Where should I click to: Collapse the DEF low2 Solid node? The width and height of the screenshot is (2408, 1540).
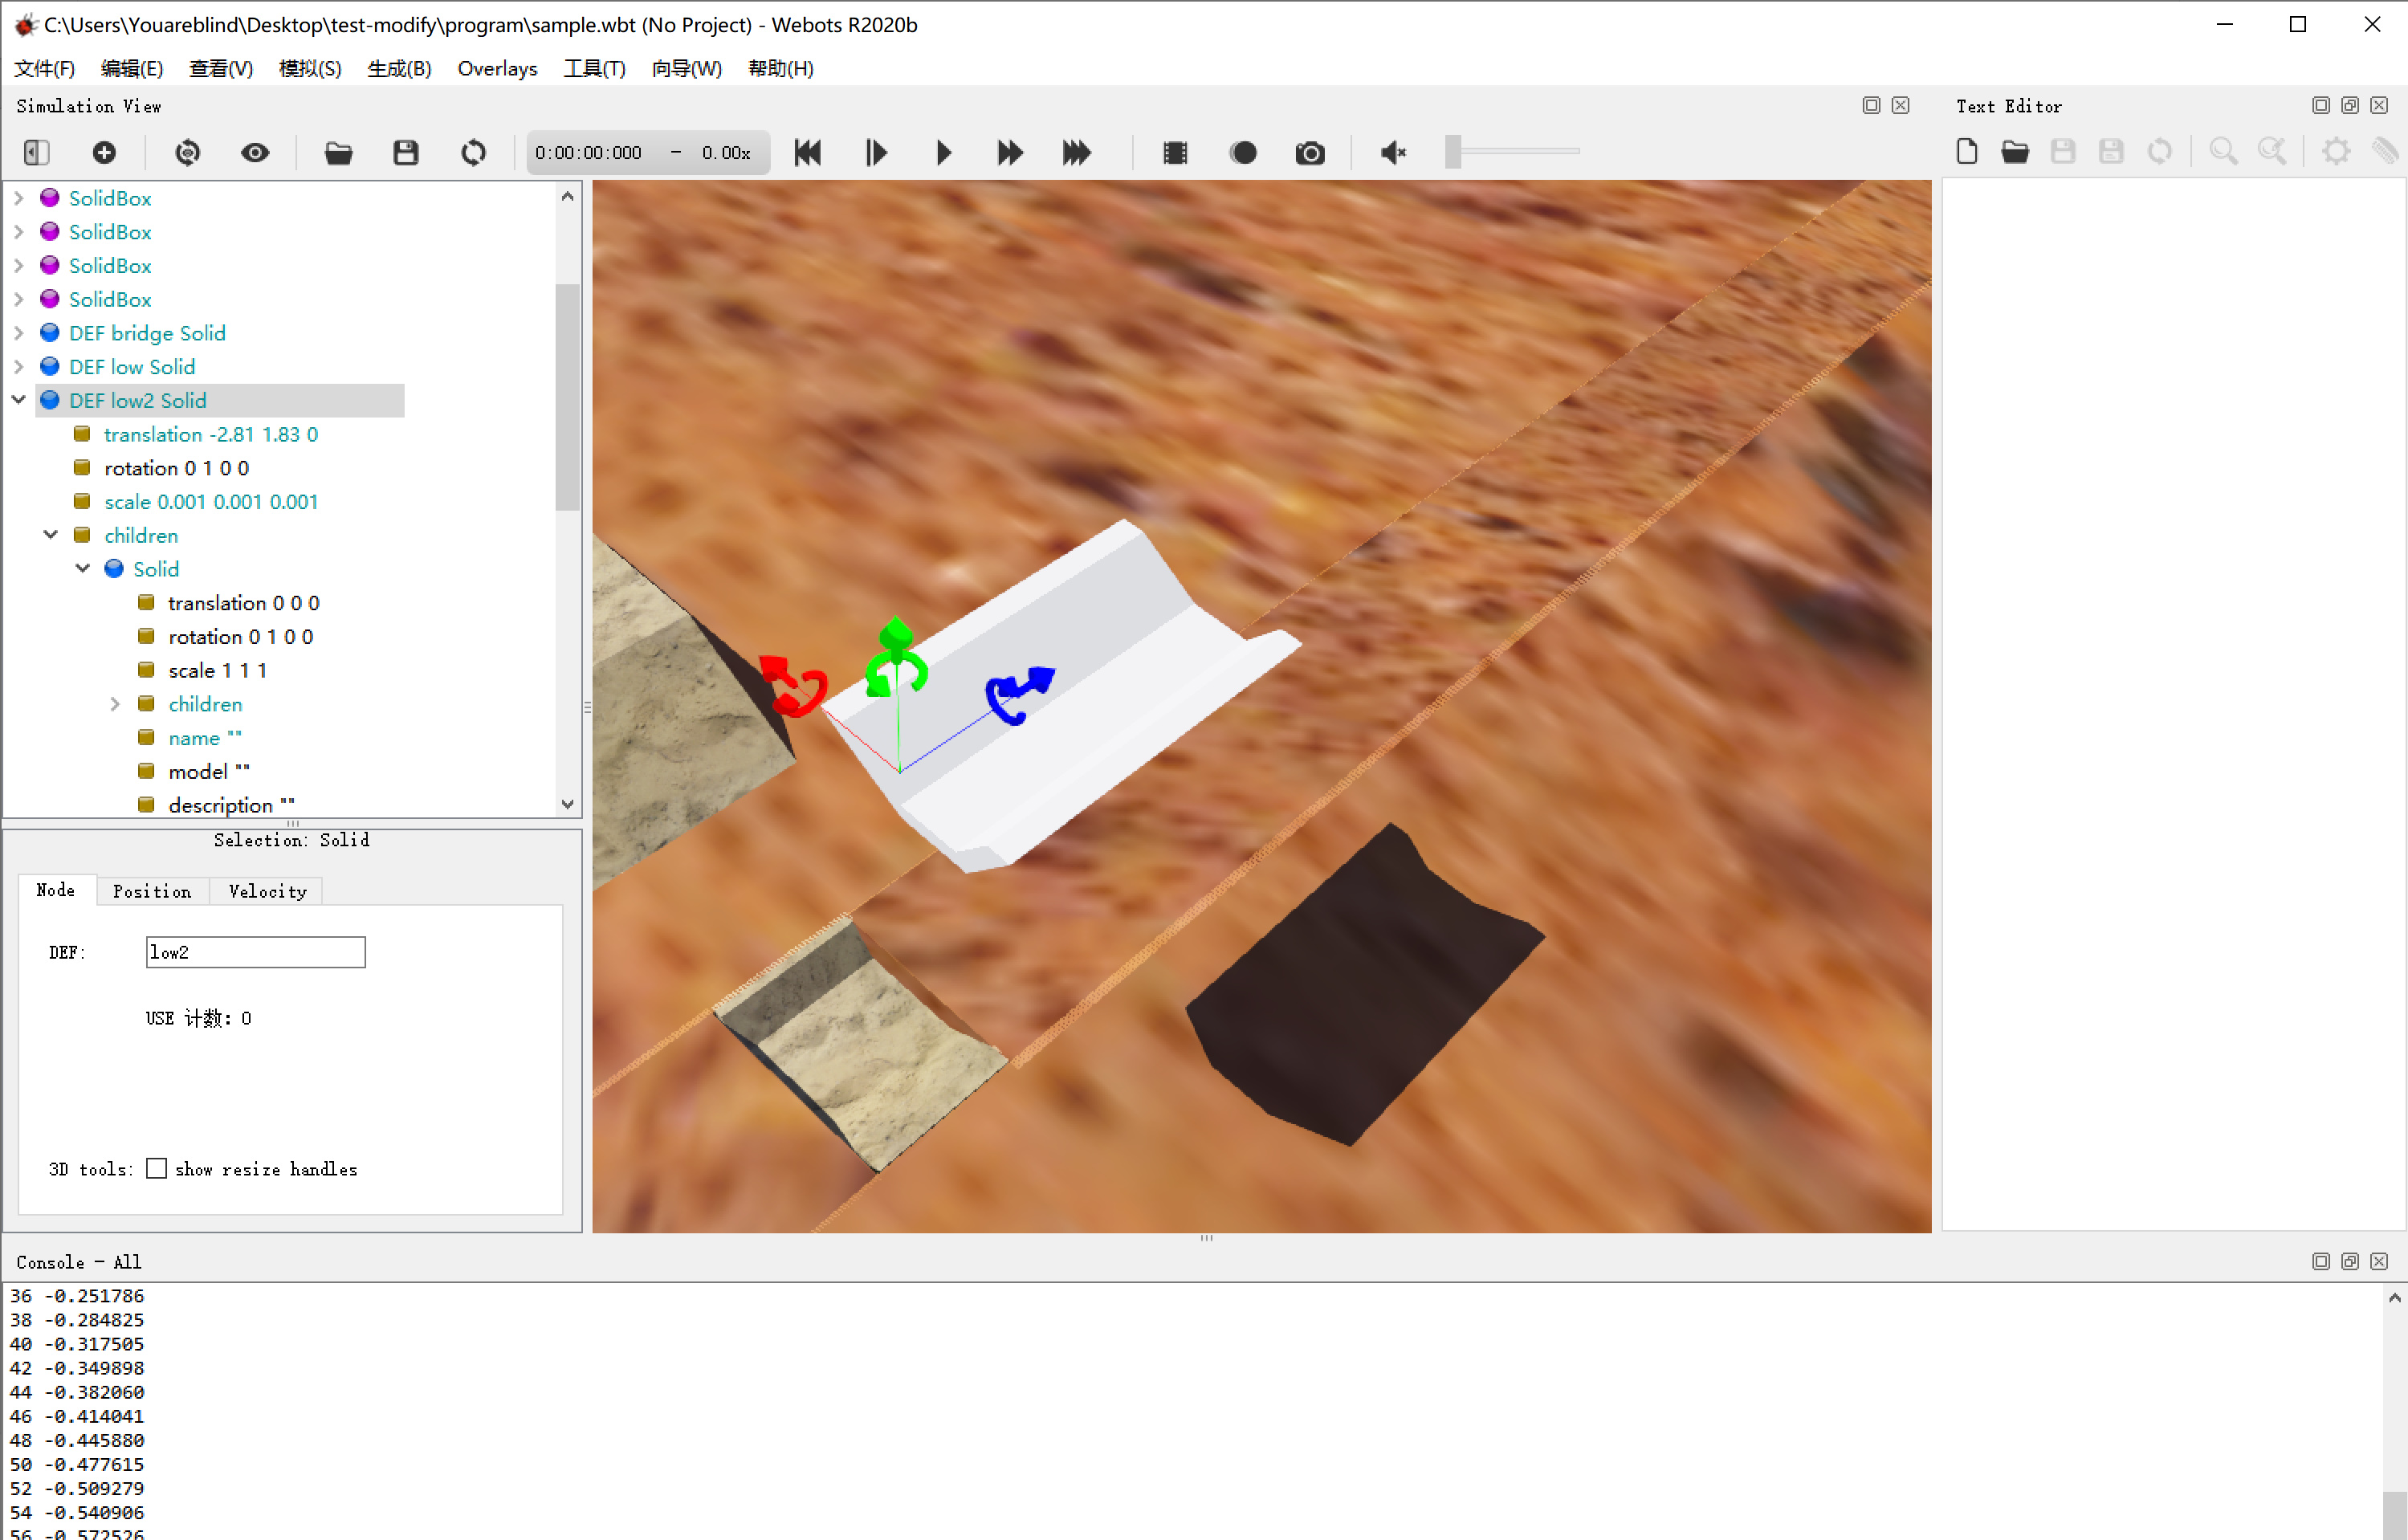18,400
